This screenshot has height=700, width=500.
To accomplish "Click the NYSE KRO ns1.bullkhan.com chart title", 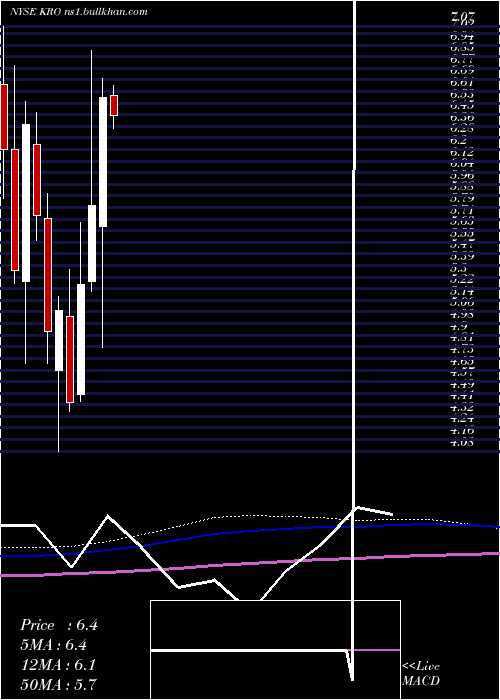I will 79,12.
